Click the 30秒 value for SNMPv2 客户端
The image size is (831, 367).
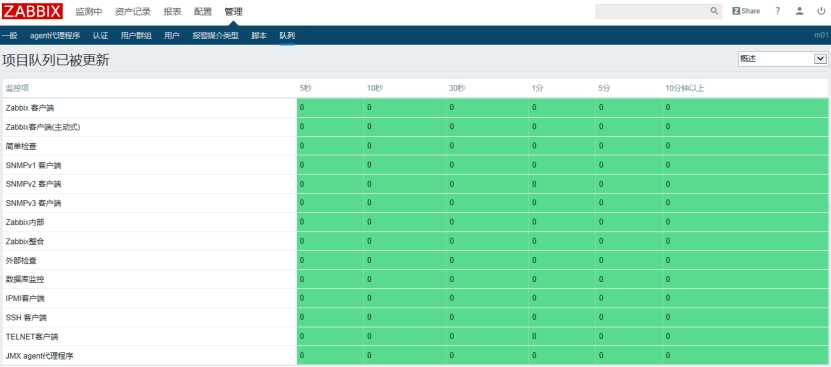[452, 184]
